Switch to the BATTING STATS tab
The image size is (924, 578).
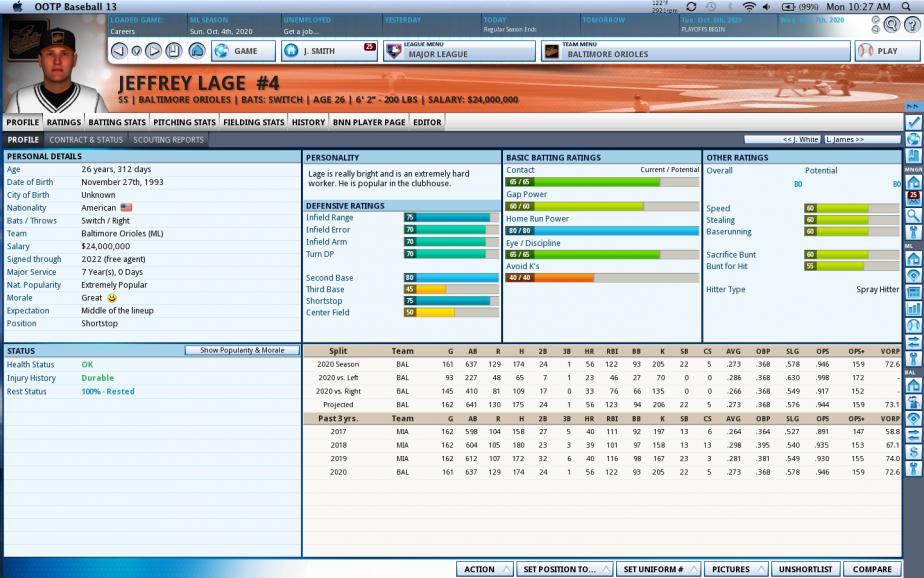117,122
